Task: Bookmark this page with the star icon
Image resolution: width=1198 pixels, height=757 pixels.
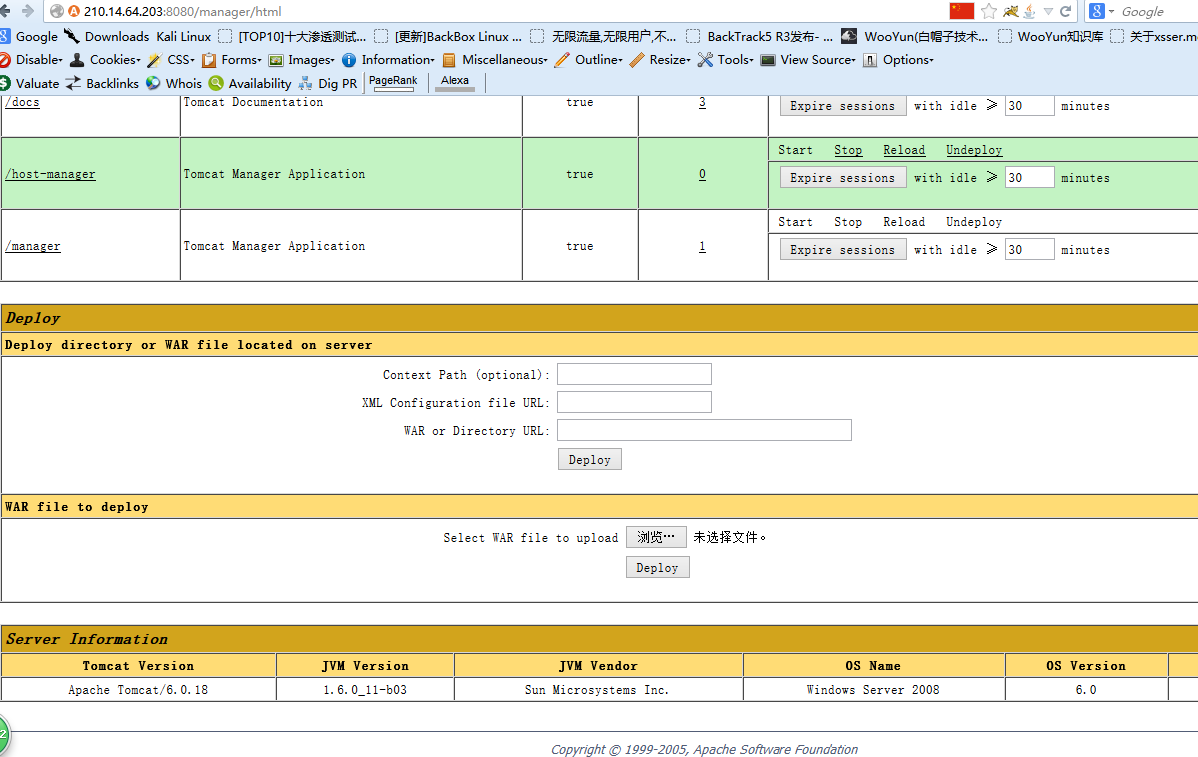Action: coord(989,11)
